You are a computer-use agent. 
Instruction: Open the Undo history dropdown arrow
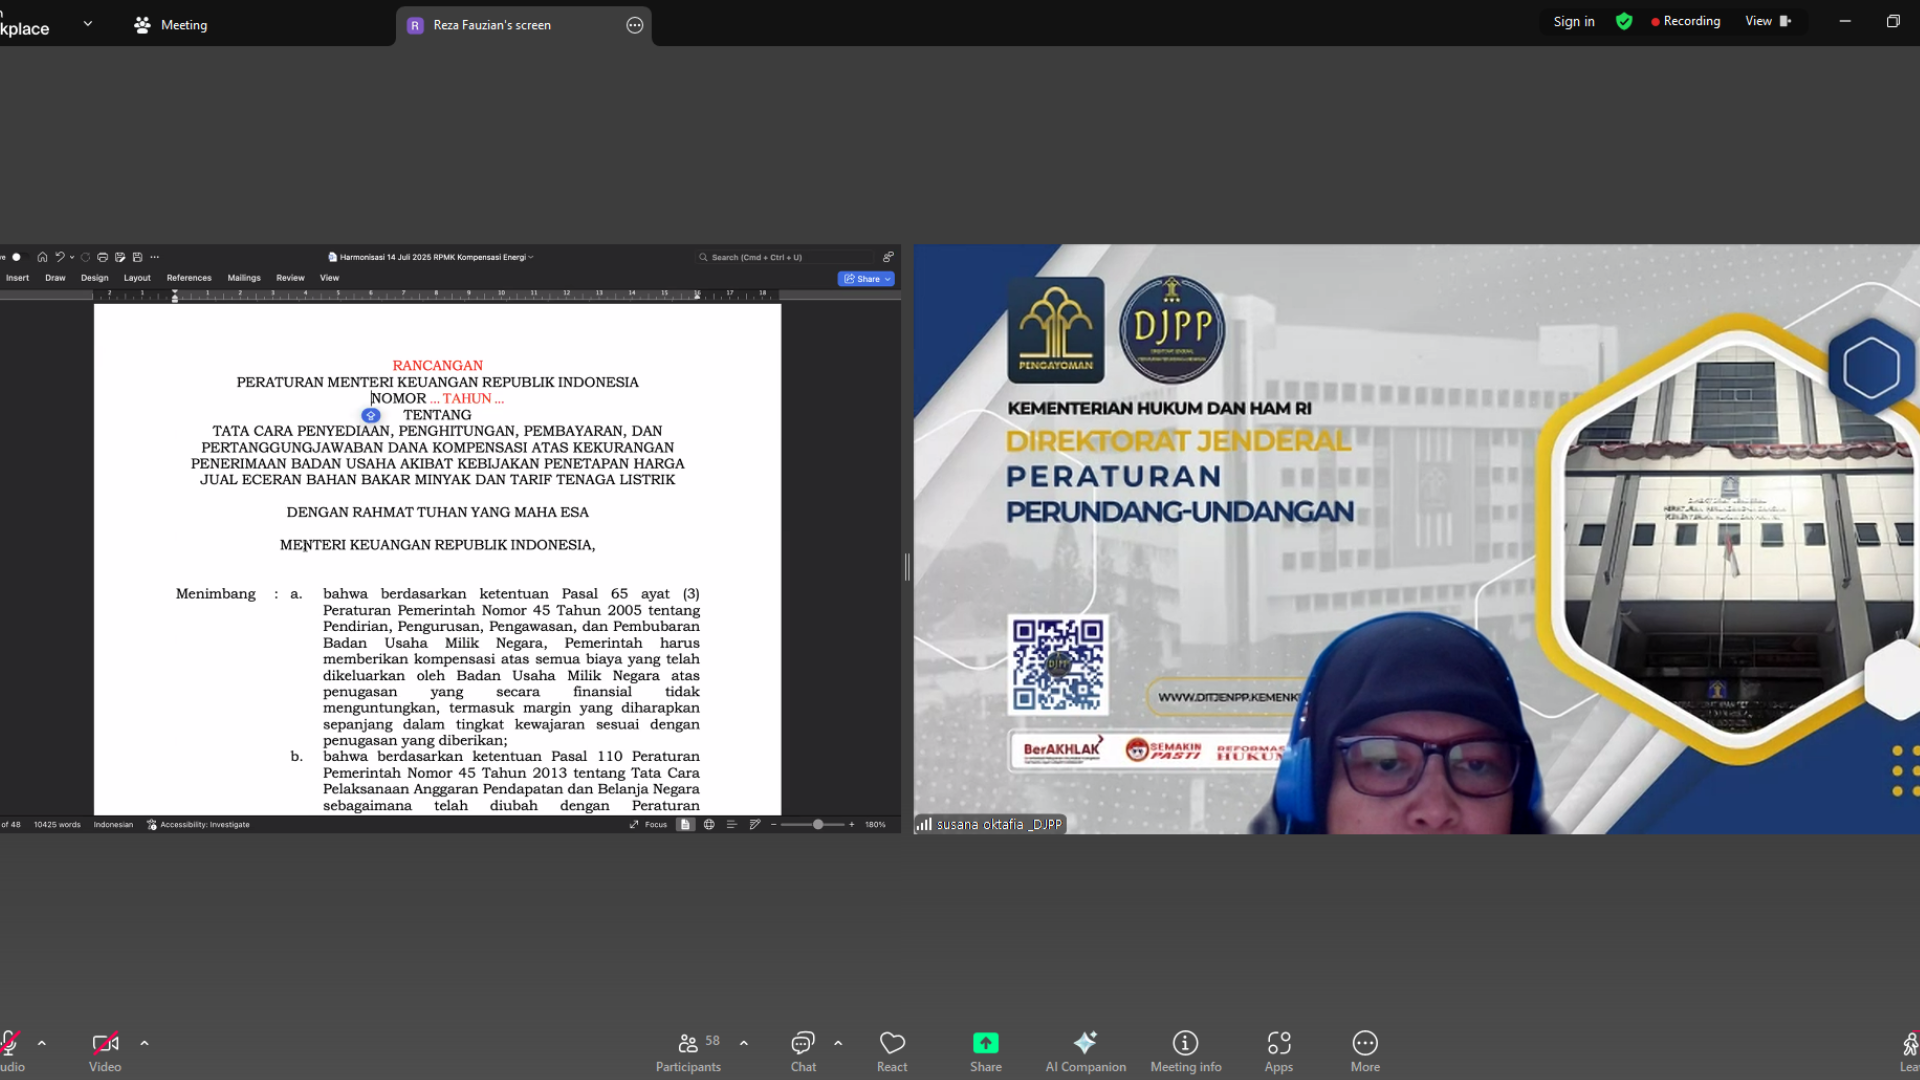point(72,257)
